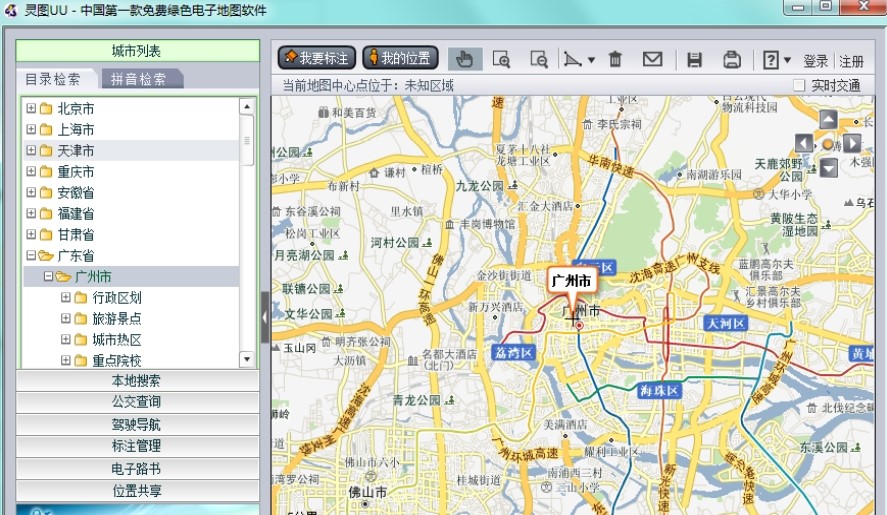Switch to the 拼音检索 tab
887x515 pixels.
(x=140, y=79)
